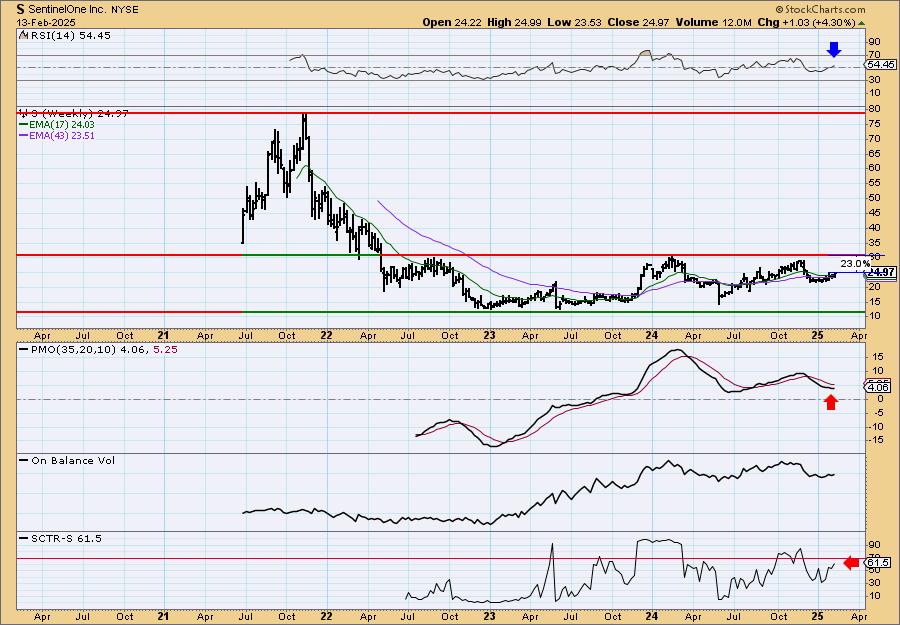Image resolution: width=900 pixels, height=625 pixels.
Task: Click the 24.97 price axis value tag
Action: (883, 272)
